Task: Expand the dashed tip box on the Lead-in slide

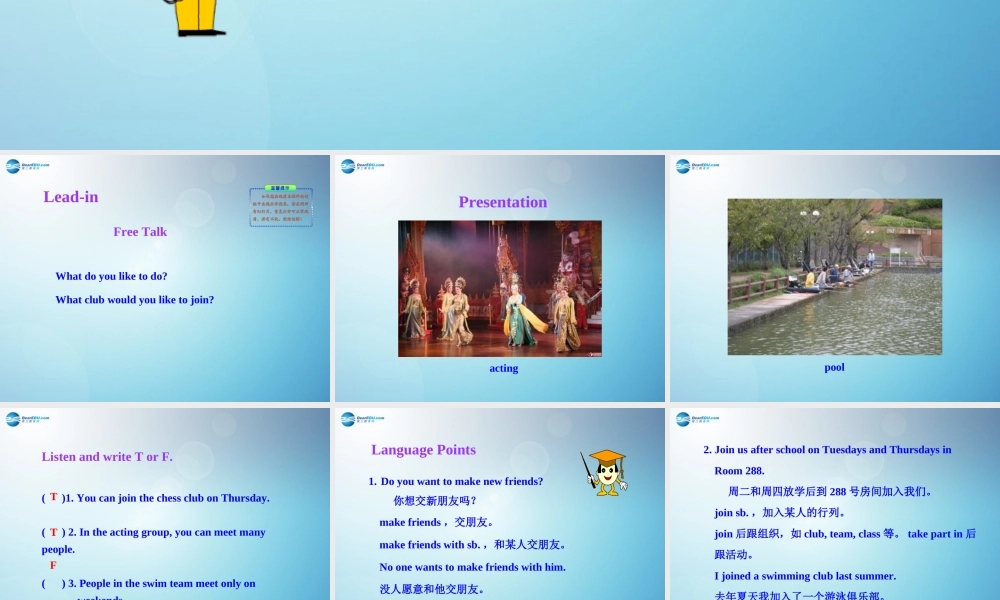Action: coord(280,207)
